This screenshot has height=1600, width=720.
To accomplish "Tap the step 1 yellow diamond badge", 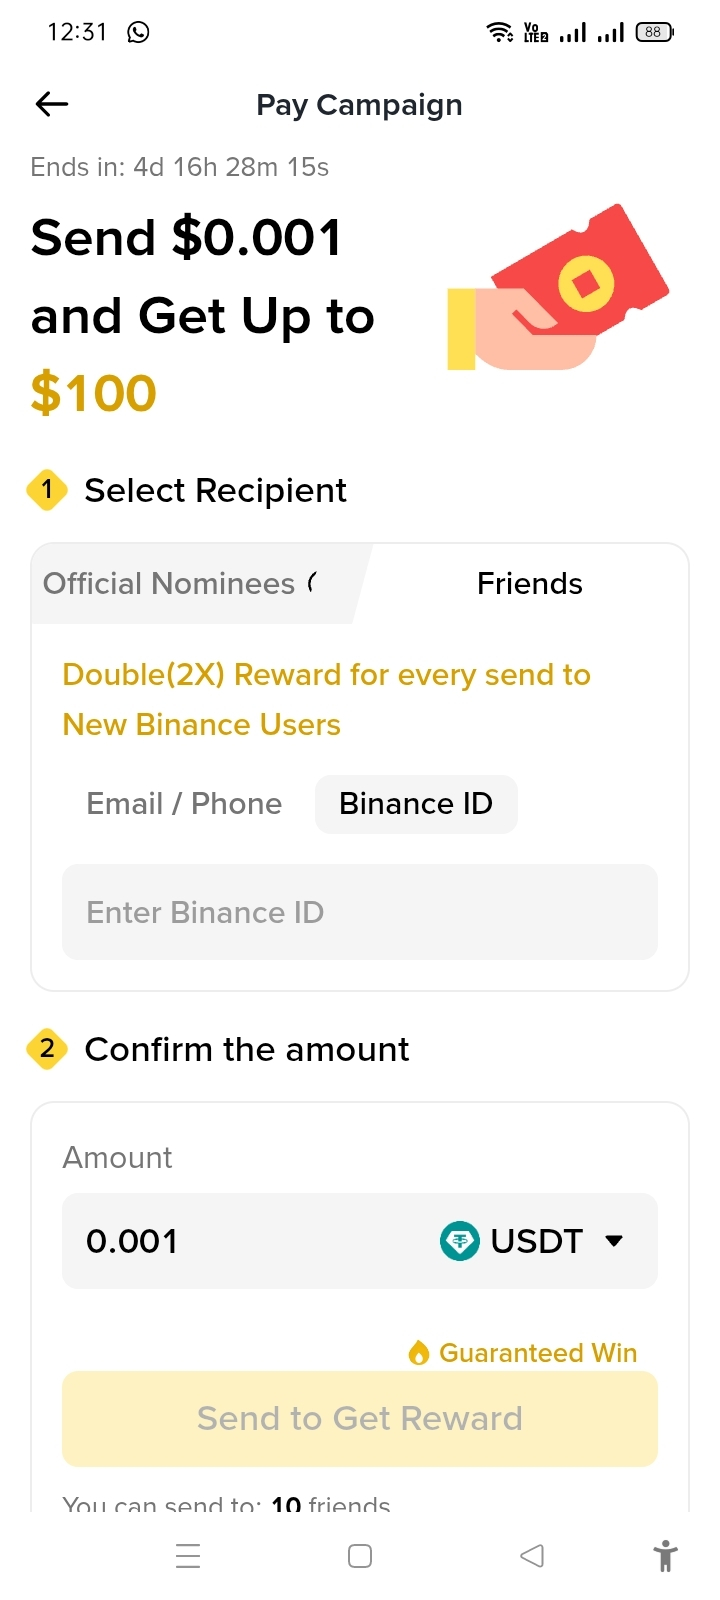I will (x=47, y=490).
